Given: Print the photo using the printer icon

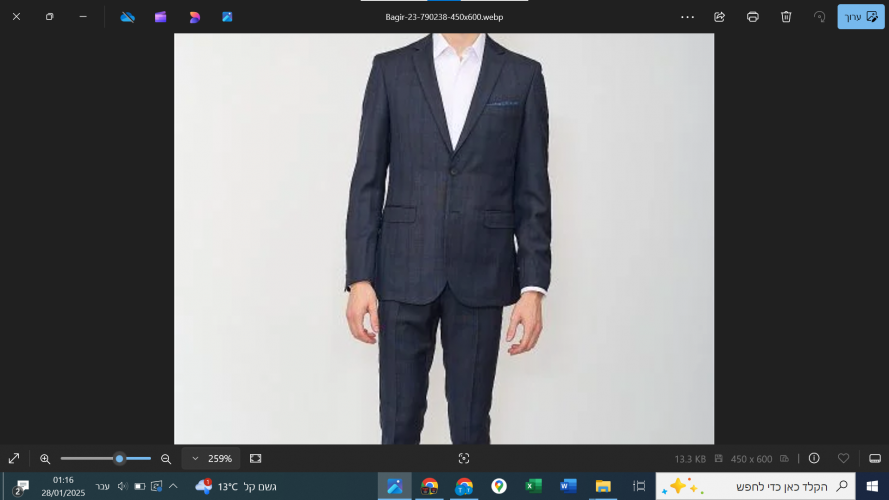Looking at the screenshot, I should [x=752, y=17].
